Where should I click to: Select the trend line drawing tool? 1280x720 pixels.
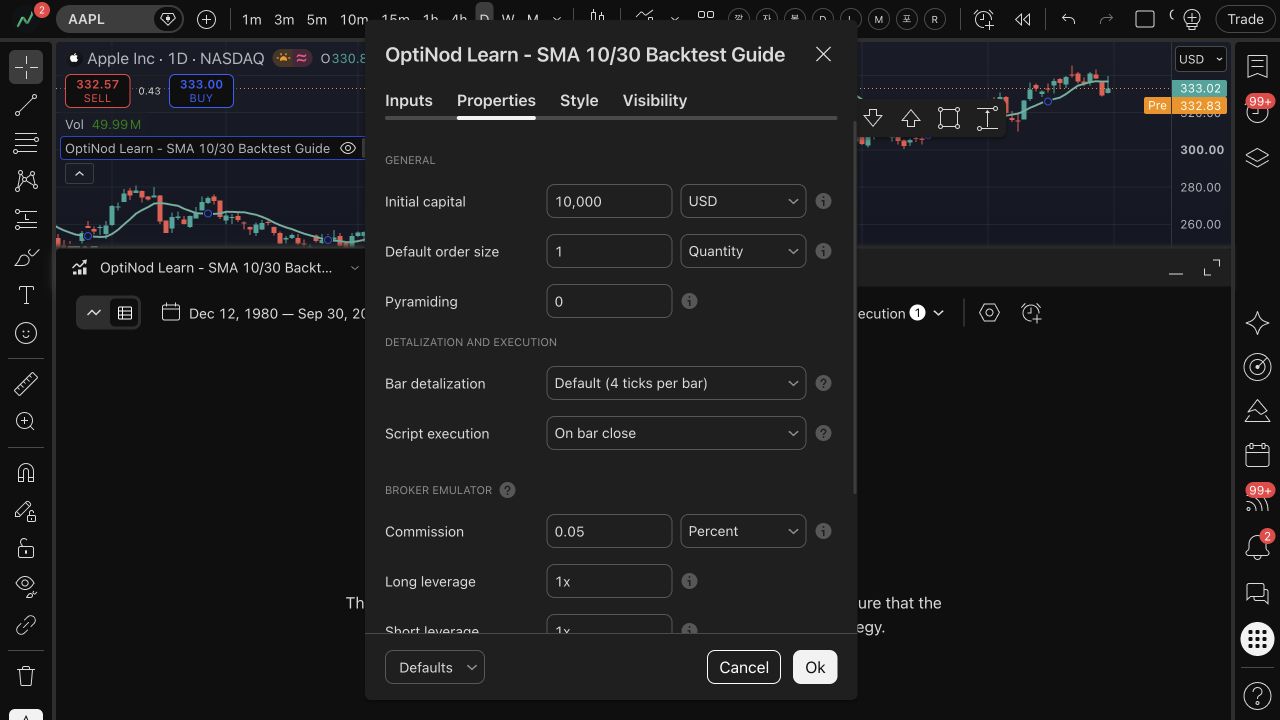pyautogui.click(x=26, y=105)
